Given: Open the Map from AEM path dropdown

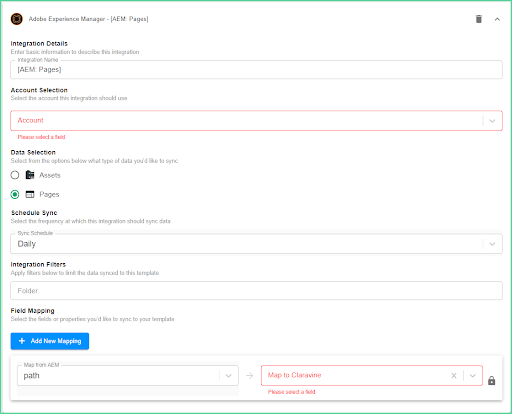Looking at the screenshot, I should [128, 376].
